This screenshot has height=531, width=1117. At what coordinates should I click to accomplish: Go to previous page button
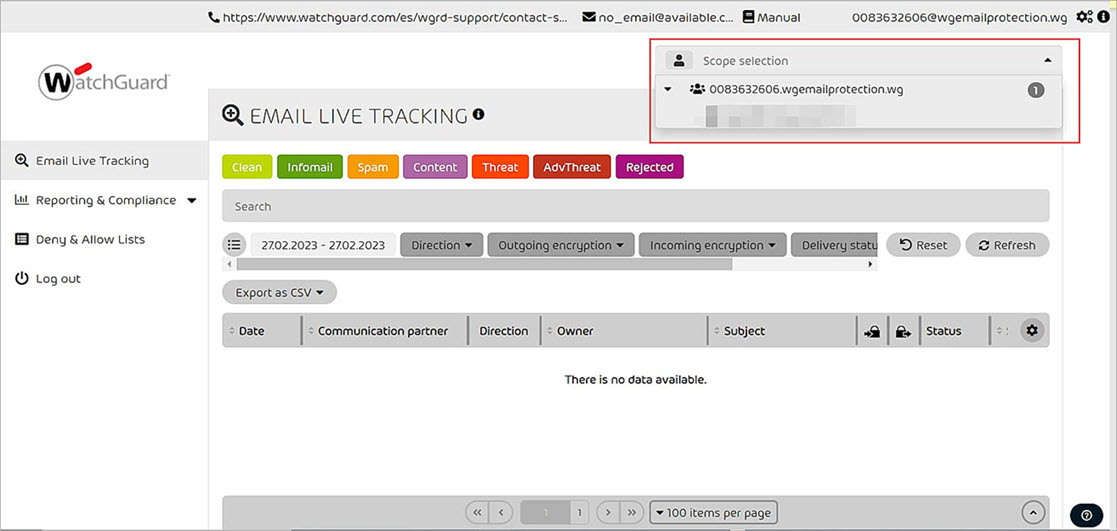tap(502, 512)
